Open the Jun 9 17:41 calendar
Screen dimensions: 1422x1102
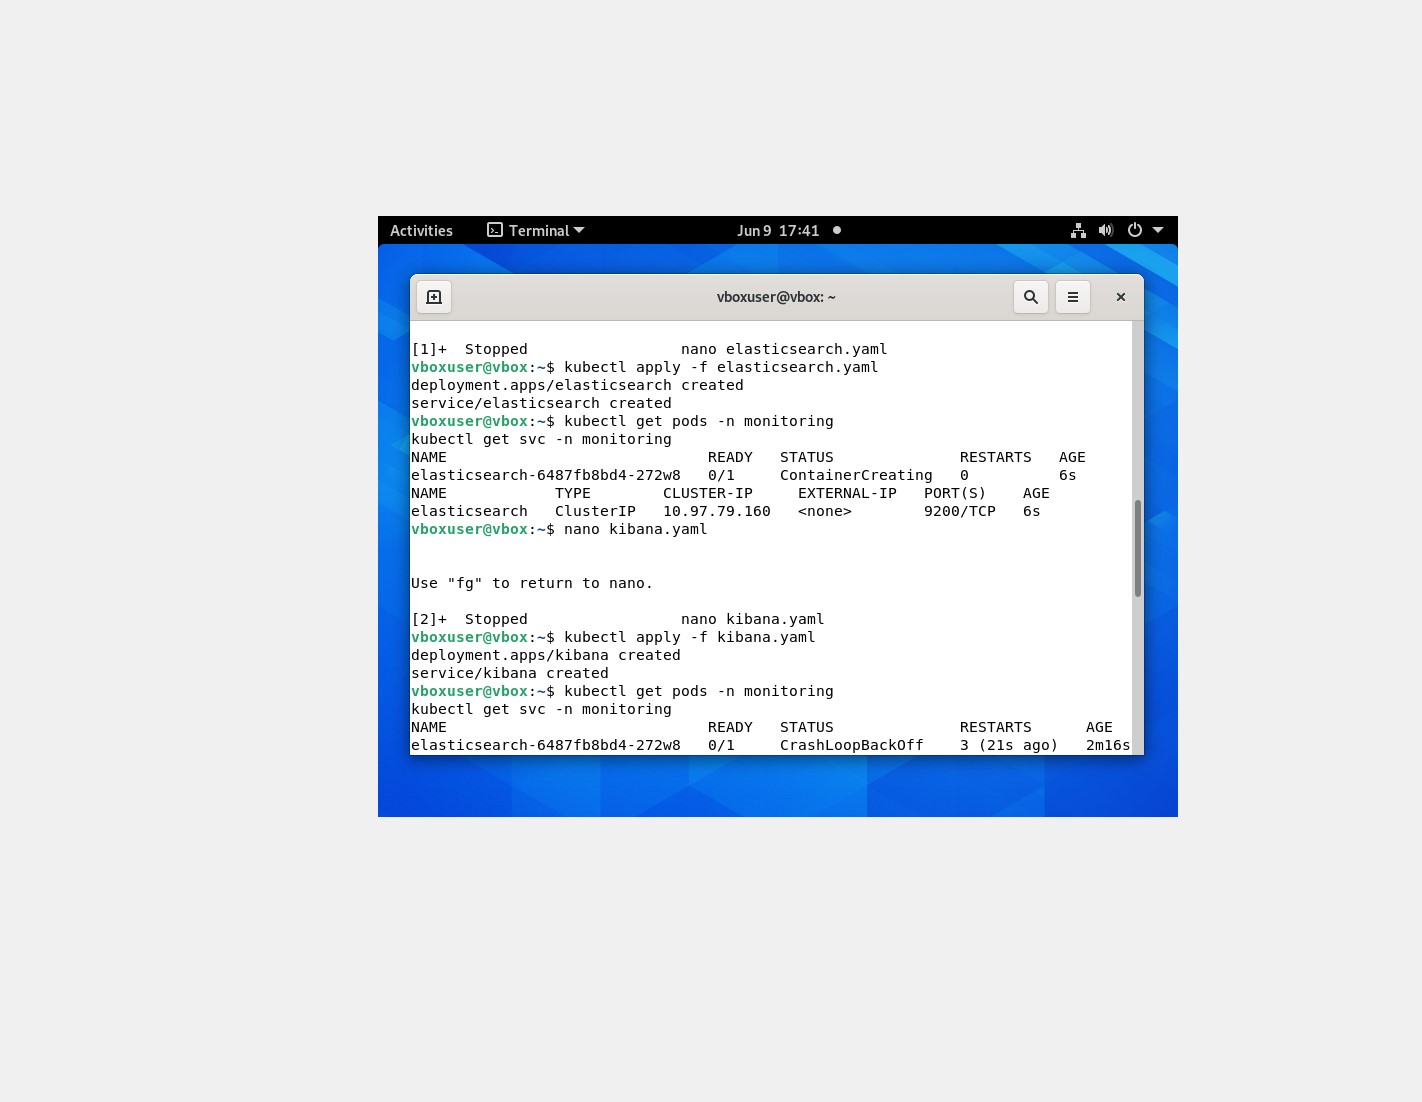tap(778, 230)
